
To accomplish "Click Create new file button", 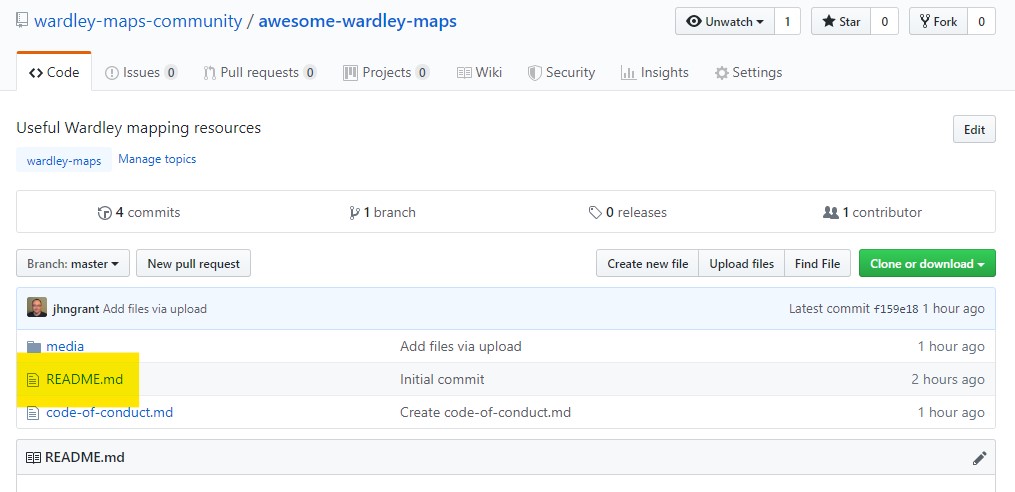I will click(647, 263).
